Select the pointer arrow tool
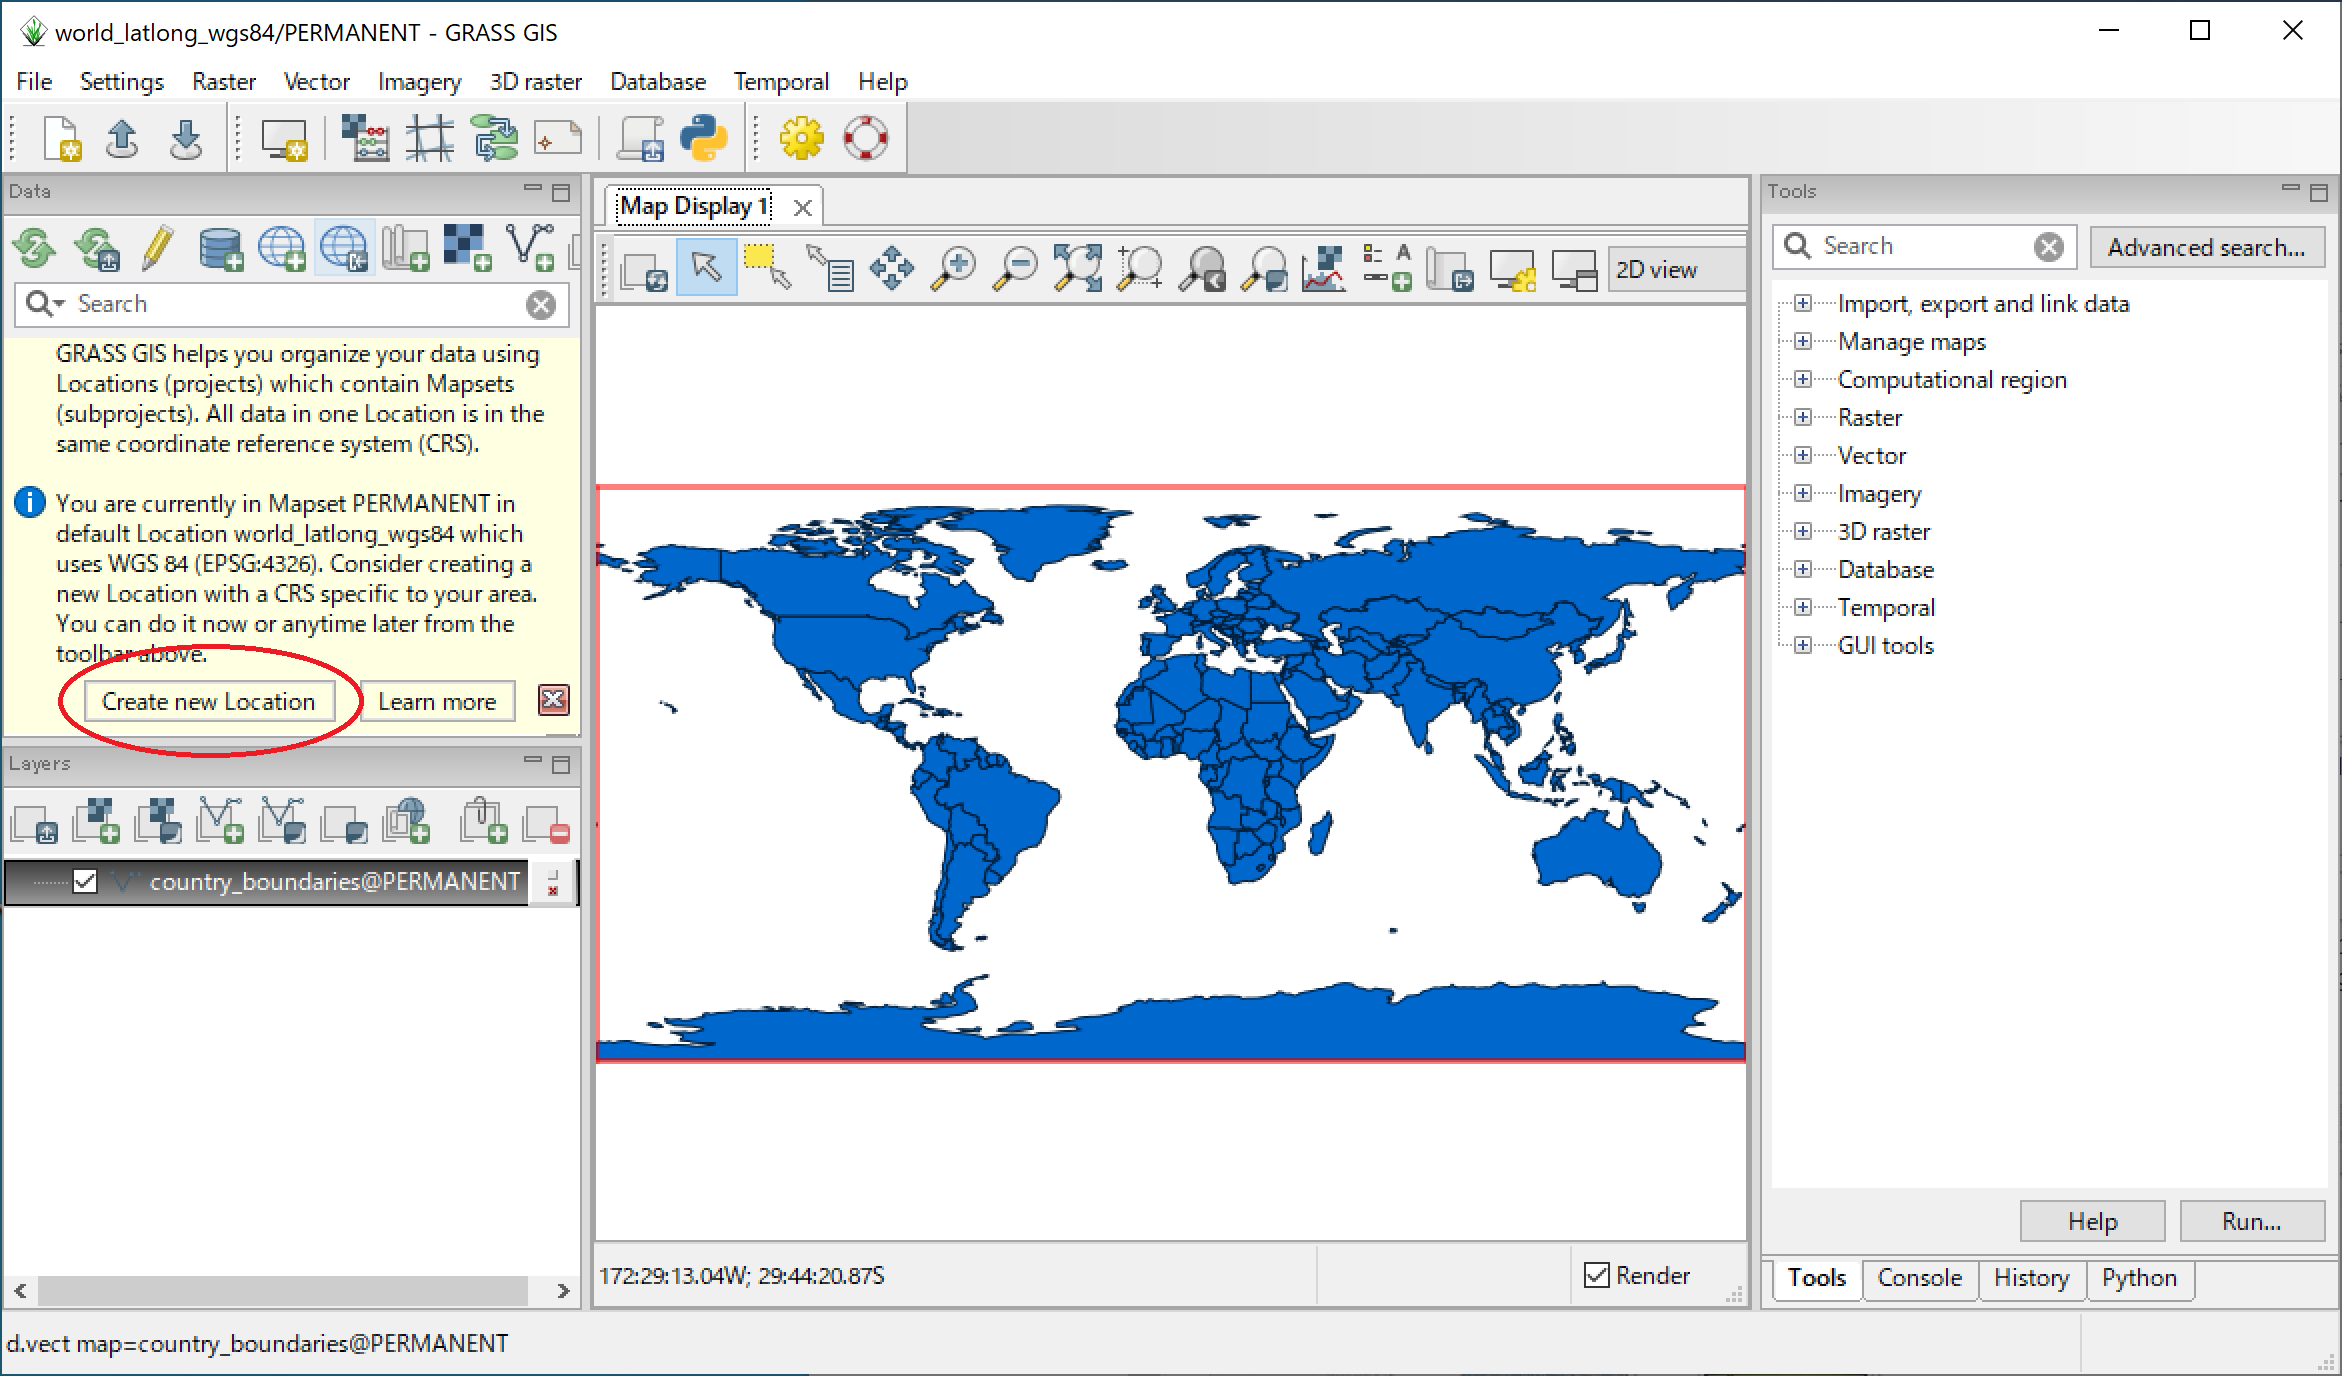 tap(706, 268)
